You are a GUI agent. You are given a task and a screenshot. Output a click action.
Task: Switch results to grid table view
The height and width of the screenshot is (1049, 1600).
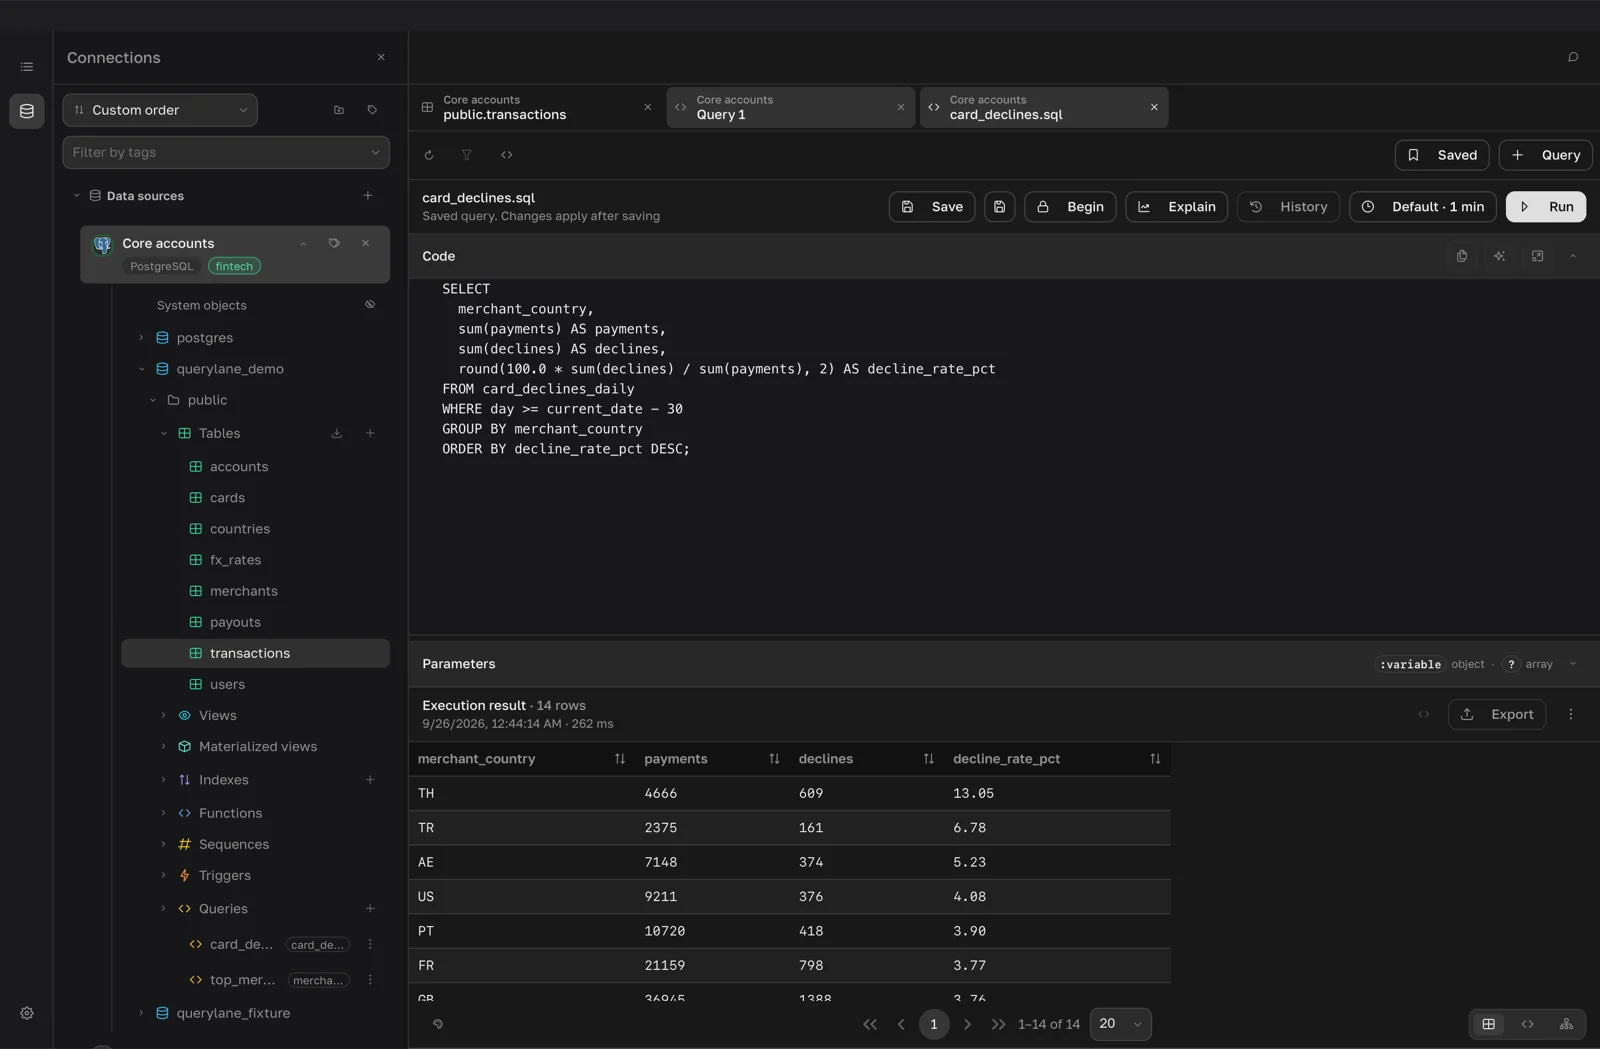click(x=1489, y=1024)
